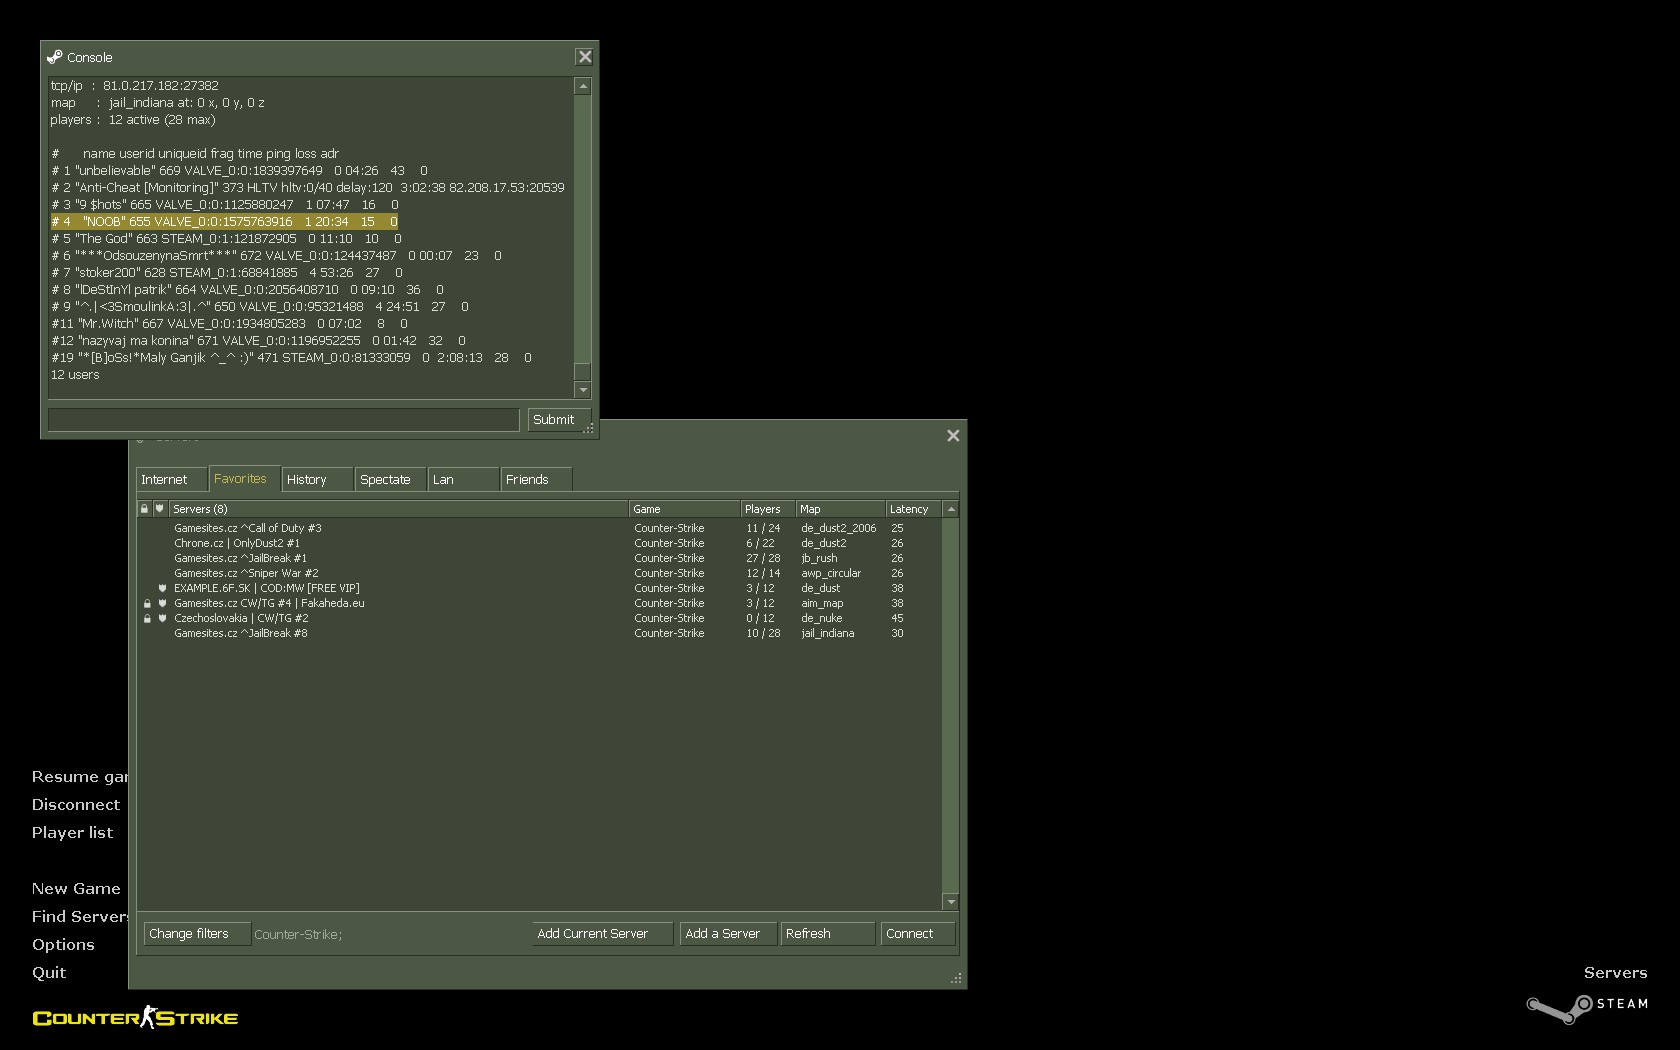
Task: Click the jail_indiana map cell
Action: point(828,633)
